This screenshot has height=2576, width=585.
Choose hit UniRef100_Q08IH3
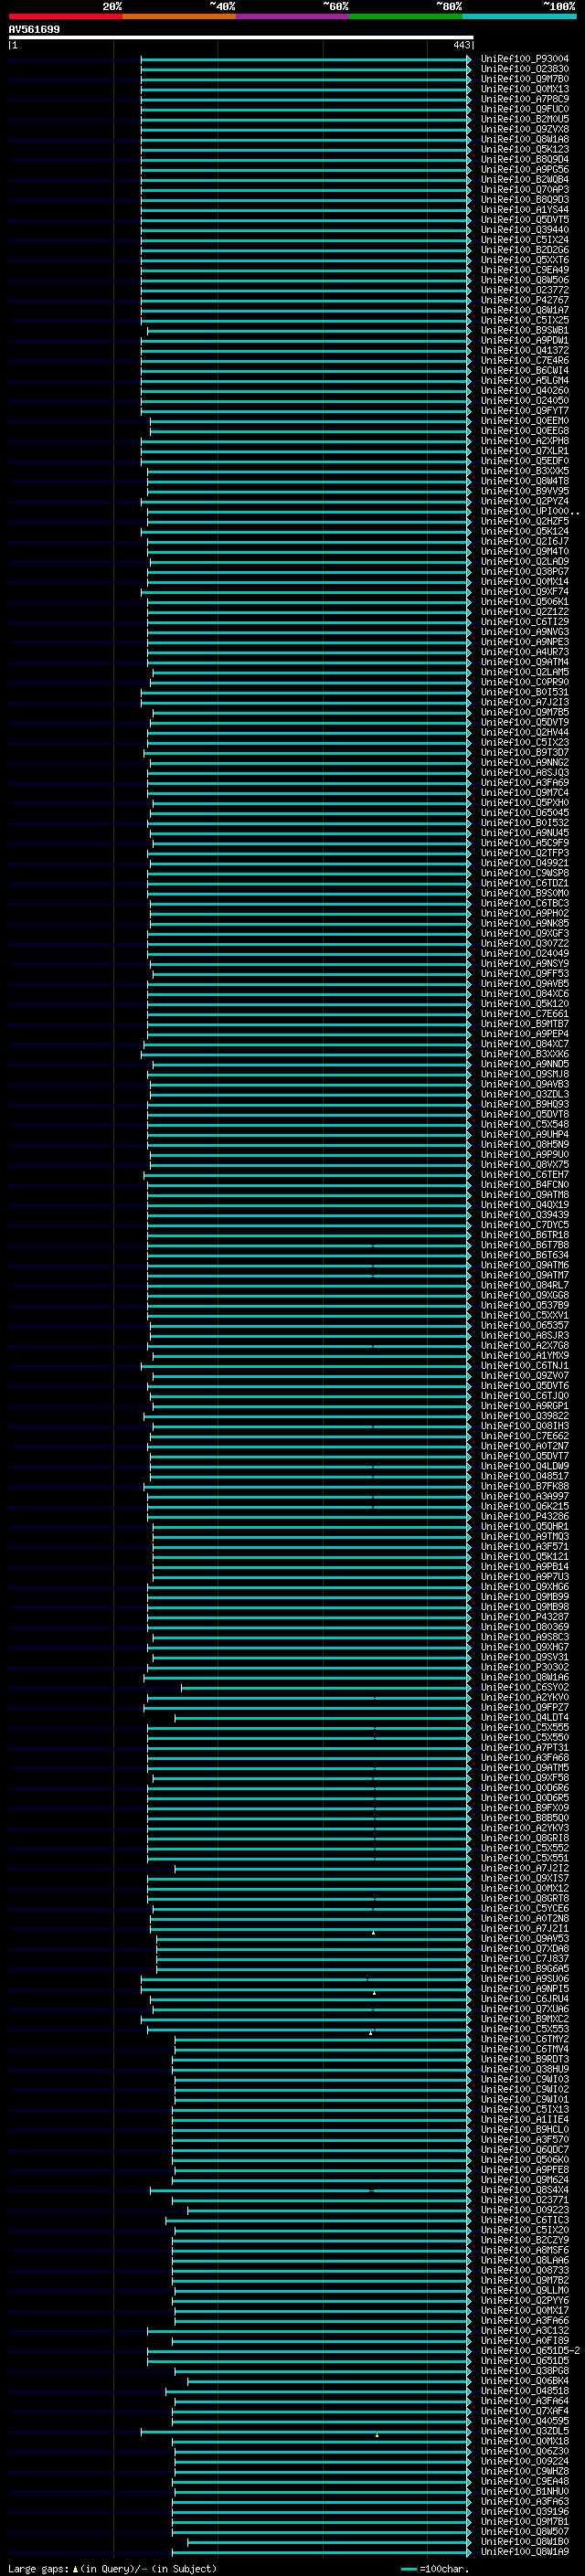[525, 1425]
